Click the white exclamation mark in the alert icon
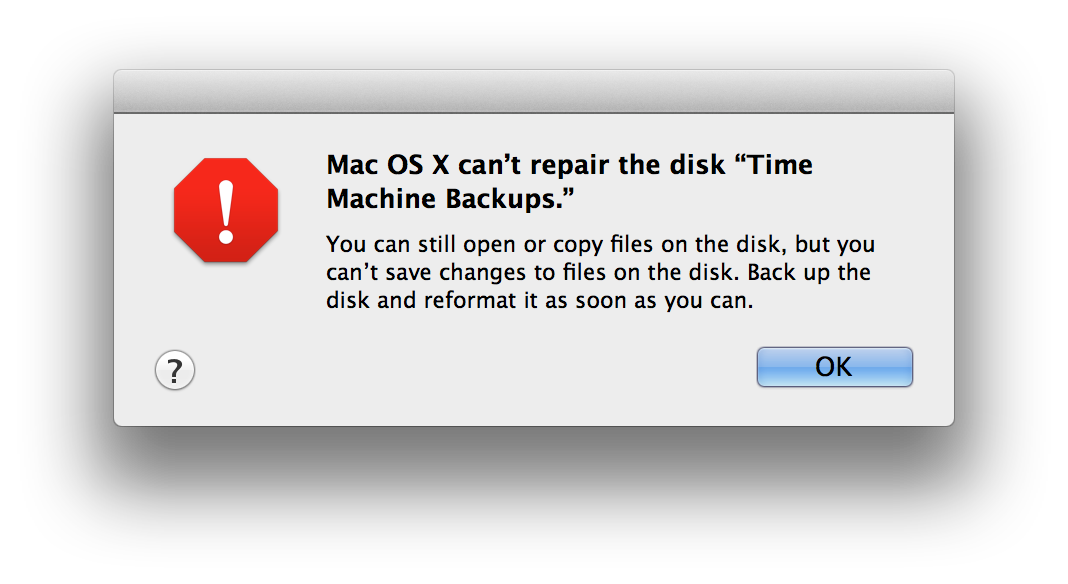1068x584 pixels. pos(226,212)
